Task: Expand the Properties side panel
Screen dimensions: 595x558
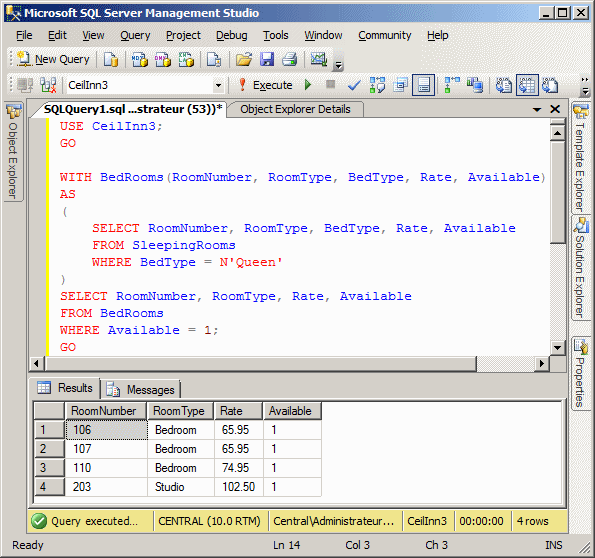Action: pyautogui.click(x=581, y=372)
